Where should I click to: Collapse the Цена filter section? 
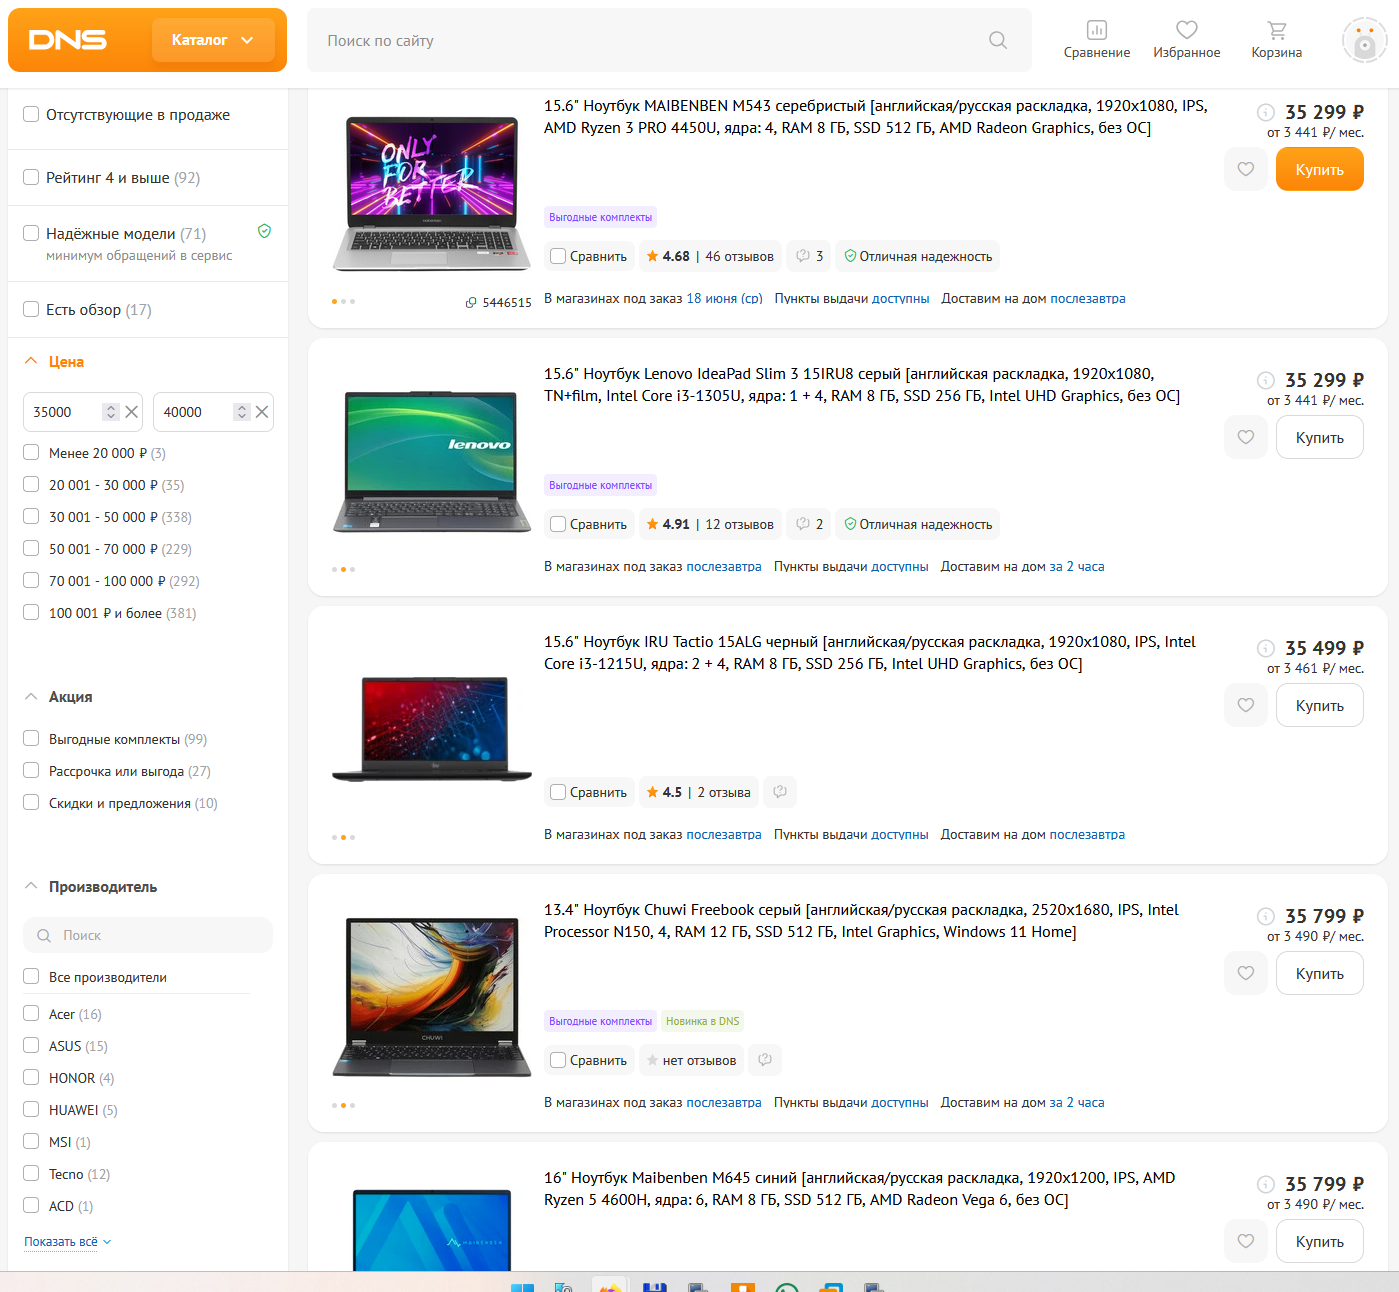31,361
